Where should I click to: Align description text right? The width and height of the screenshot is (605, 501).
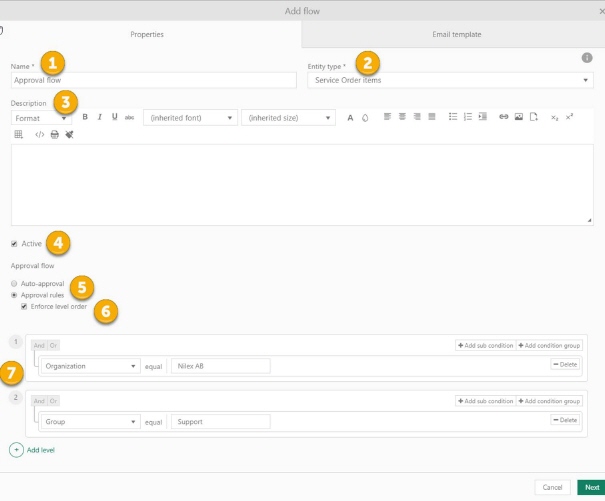point(417,117)
